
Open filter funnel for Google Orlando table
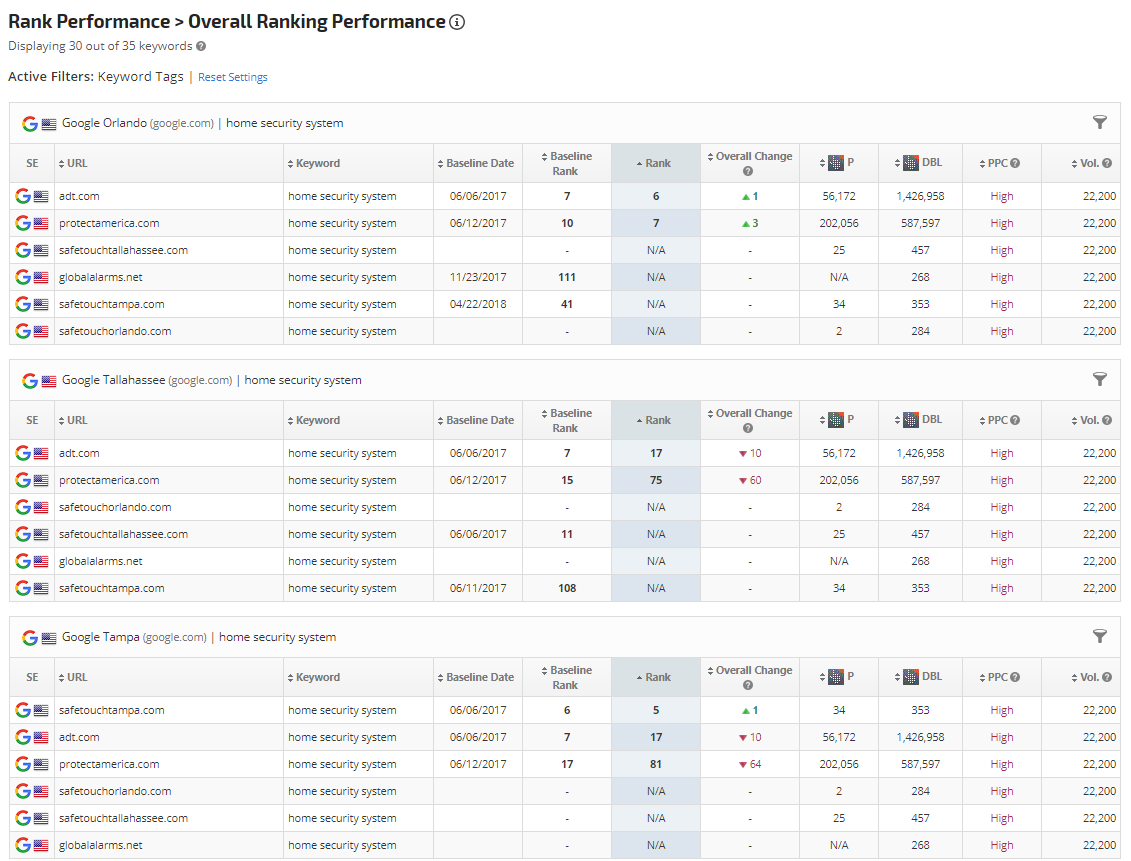tap(1100, 122)
